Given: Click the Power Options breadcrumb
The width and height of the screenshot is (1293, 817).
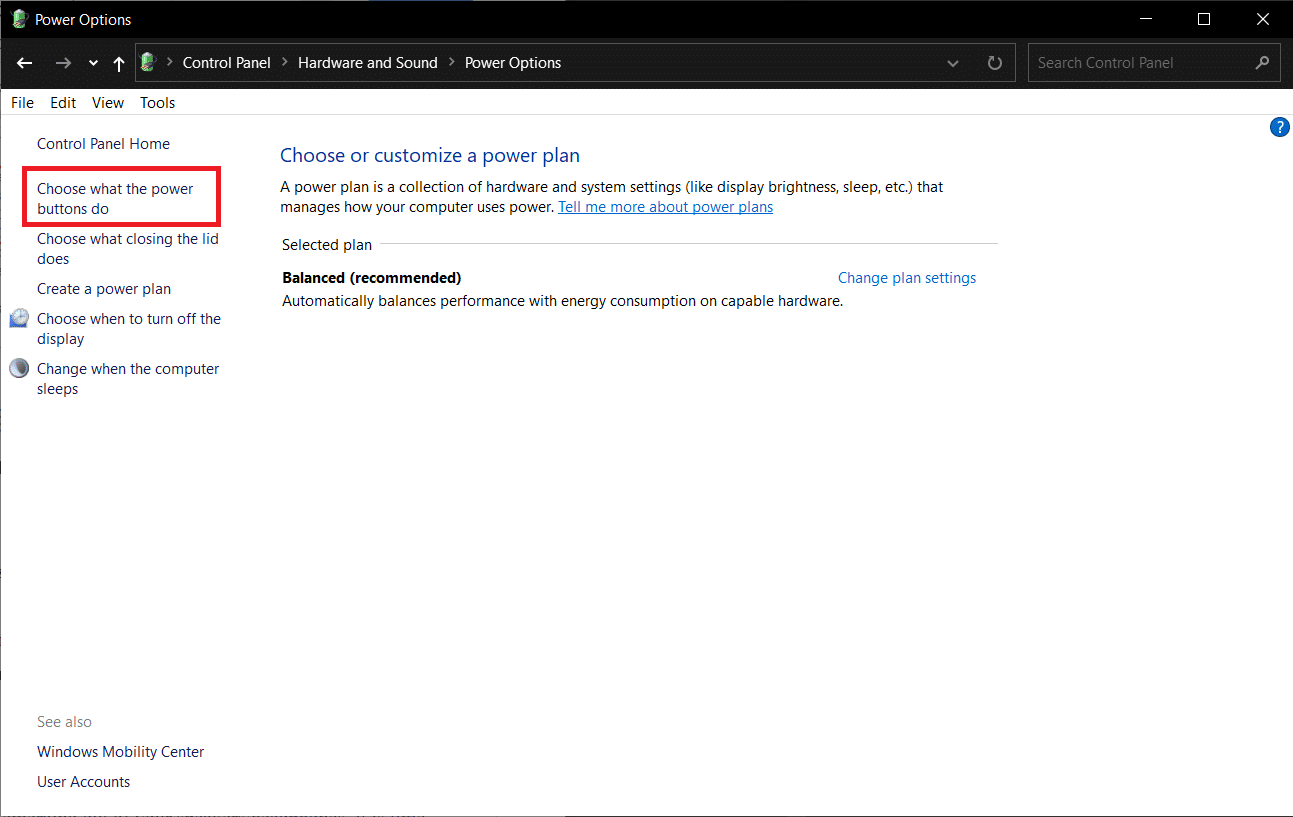Looking at the screenshot, I should pyautogui.click(x=513, y=62).
